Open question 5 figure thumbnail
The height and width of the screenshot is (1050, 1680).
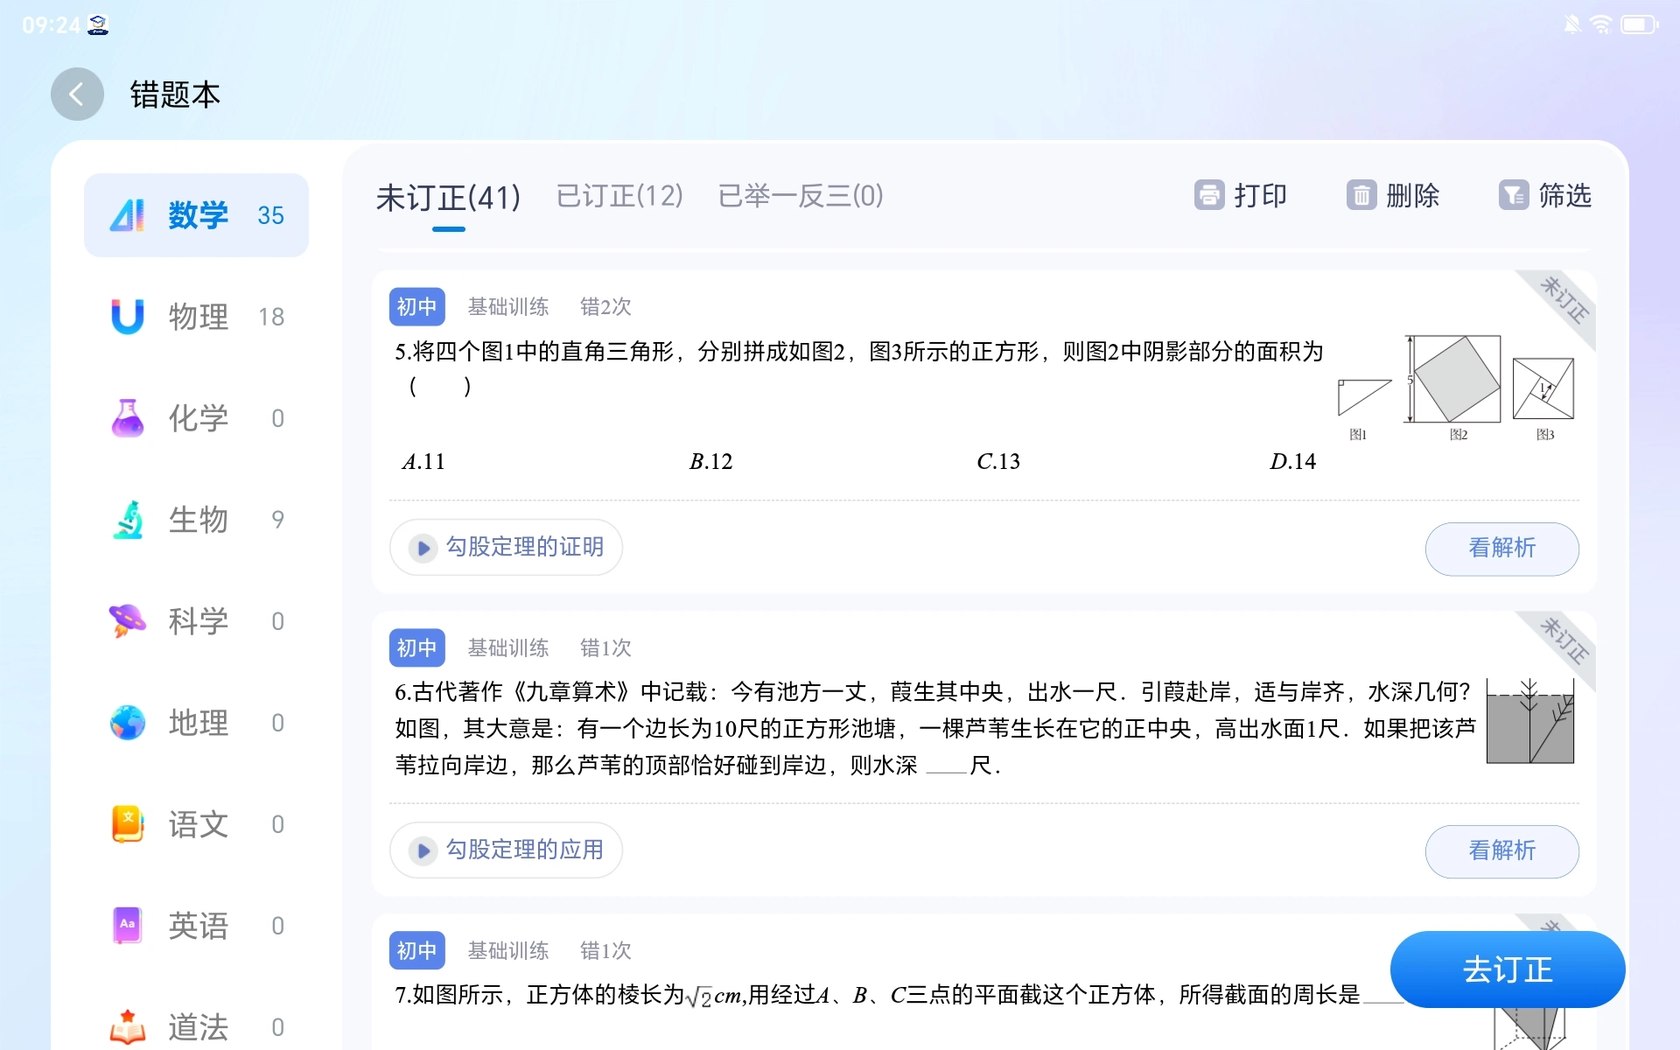point(1456,388)
